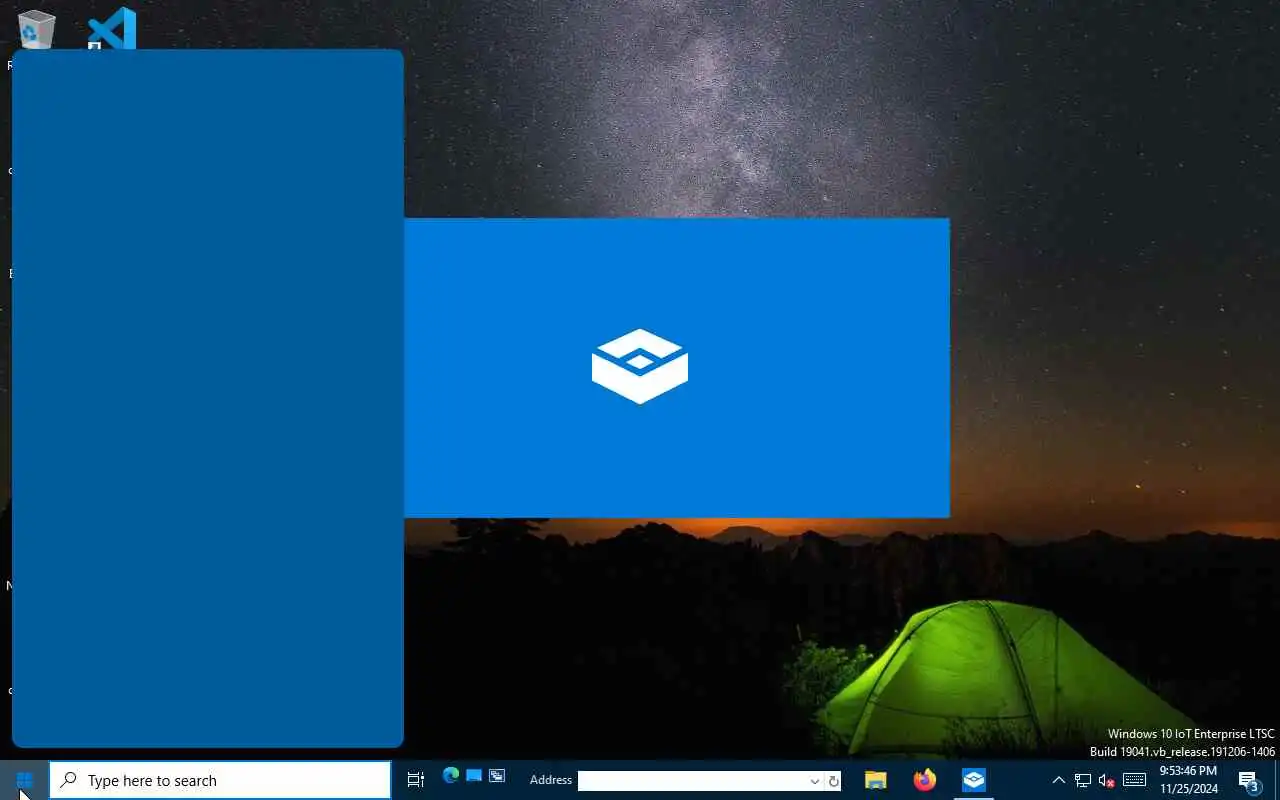
Task: Click the Address toolbar refresh button
Action: pyautogui.click(x=833, y=781)
